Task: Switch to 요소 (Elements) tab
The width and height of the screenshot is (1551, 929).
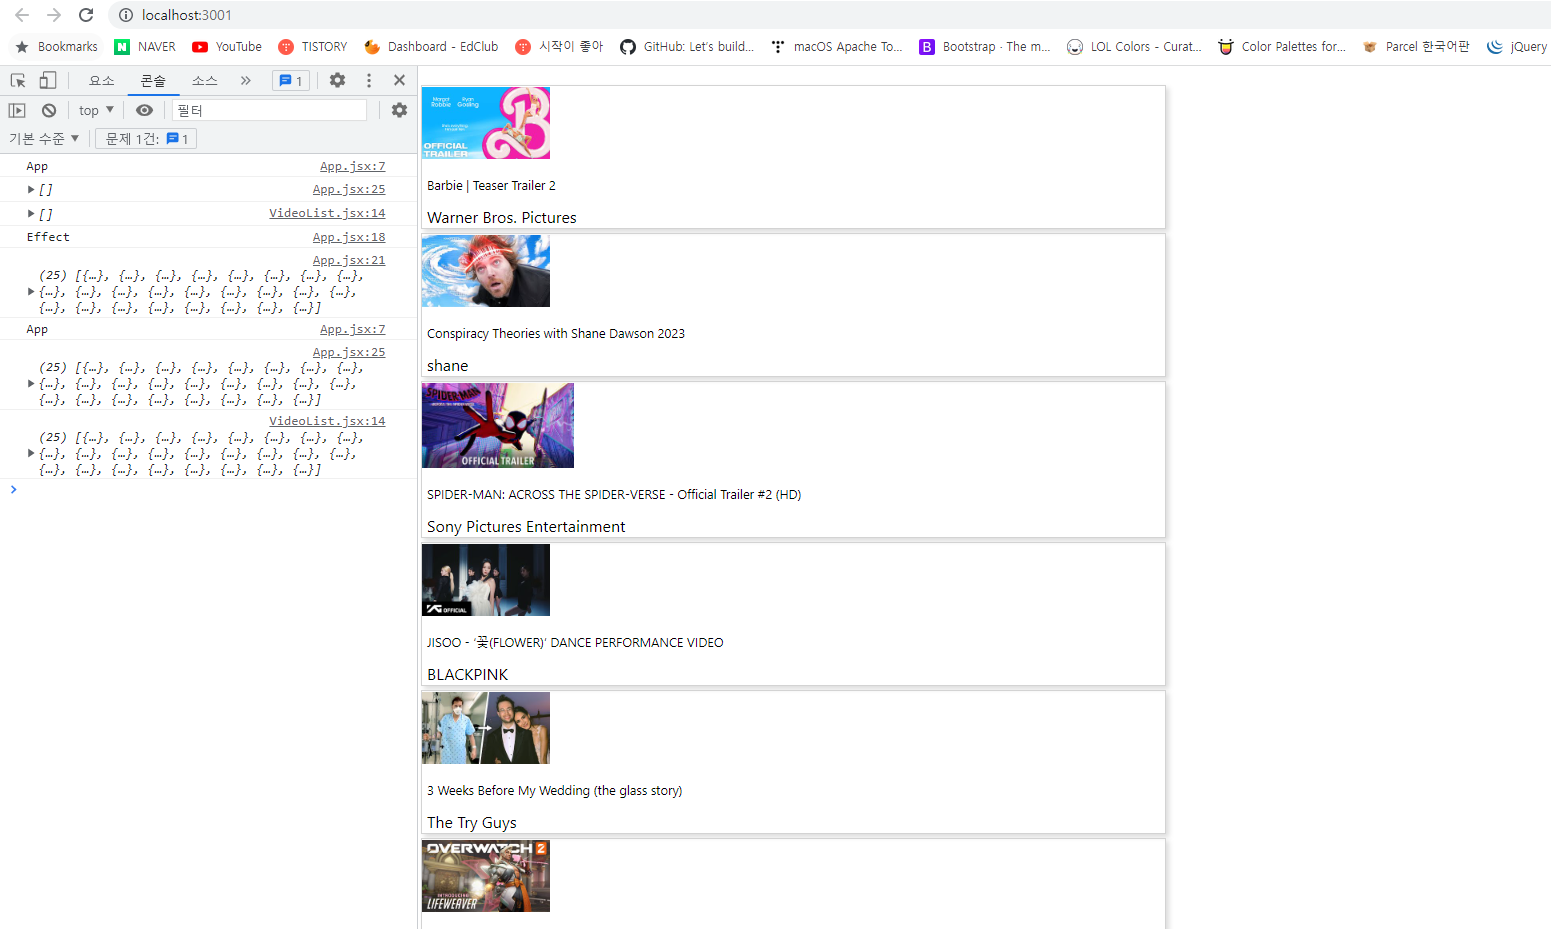Action: (102, 81)
